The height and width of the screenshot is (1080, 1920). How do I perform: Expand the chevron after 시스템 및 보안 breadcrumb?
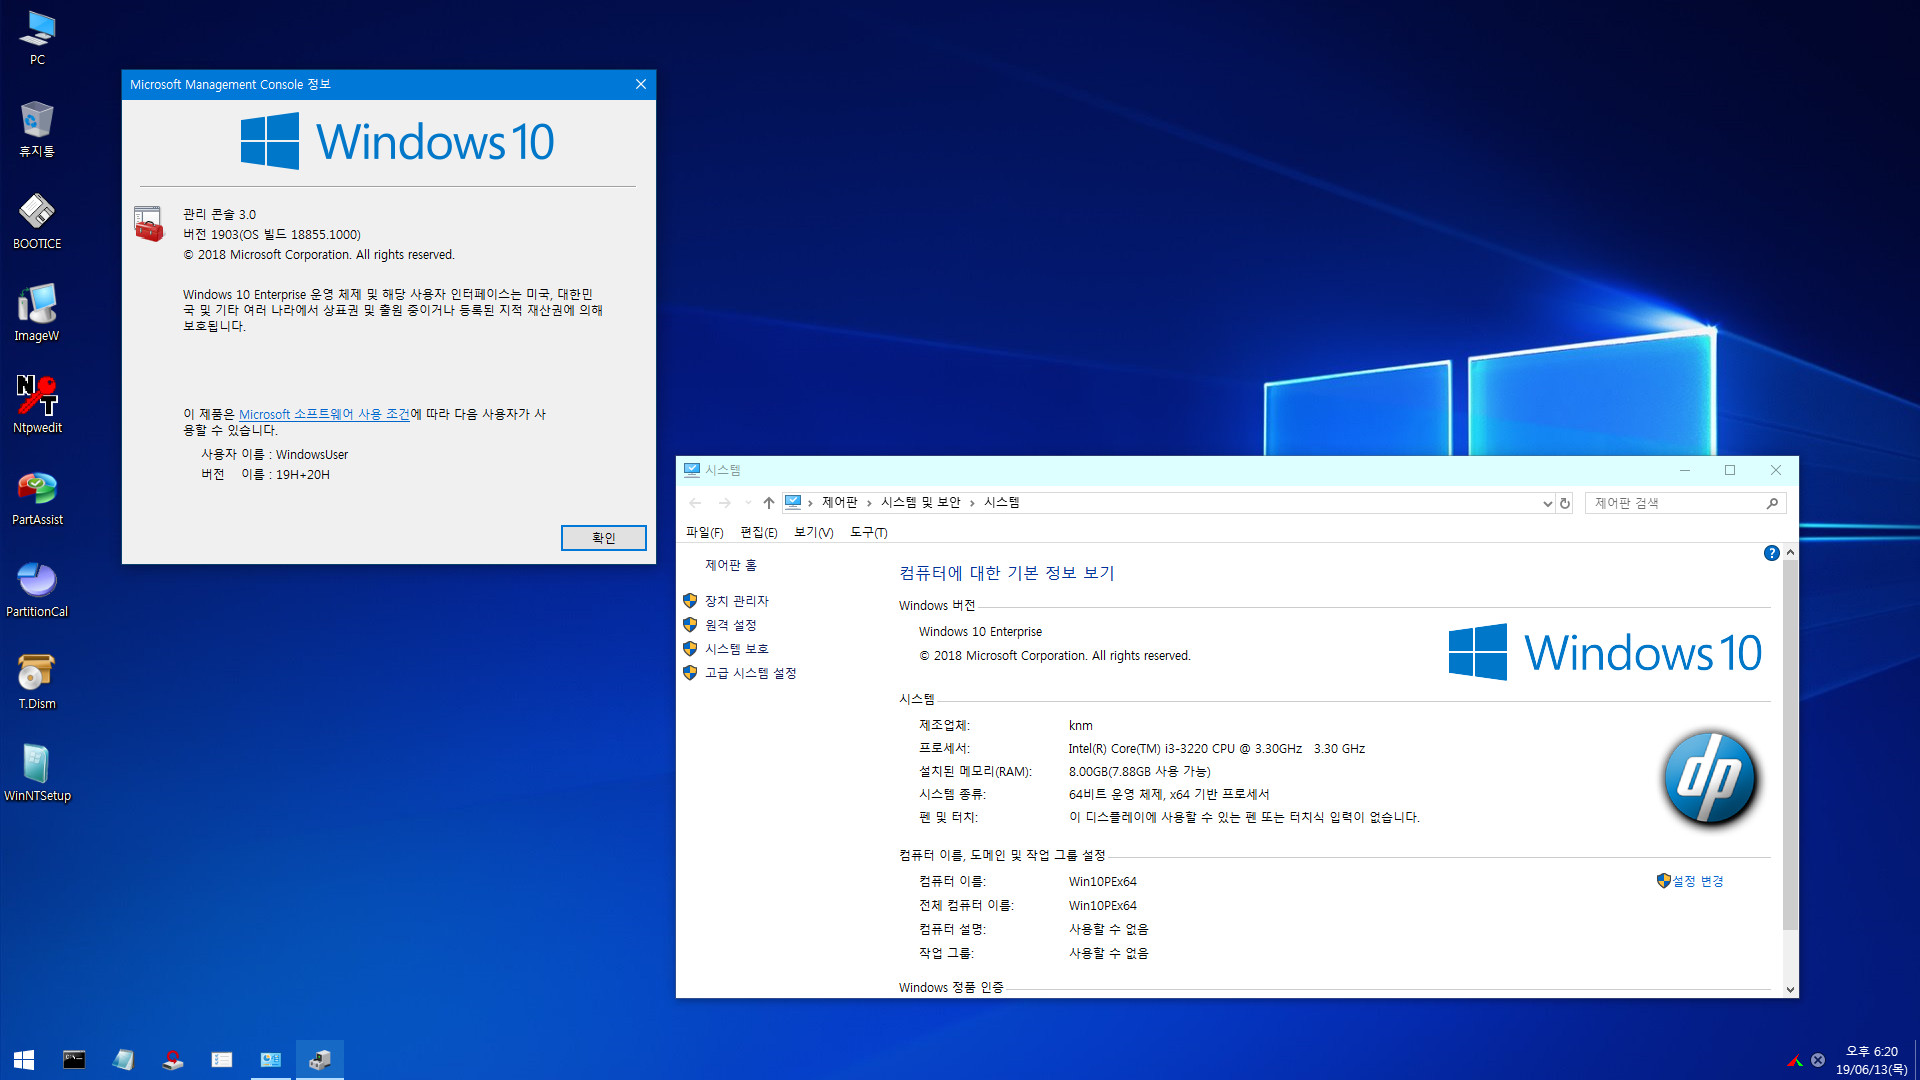[x=972, y=503]
